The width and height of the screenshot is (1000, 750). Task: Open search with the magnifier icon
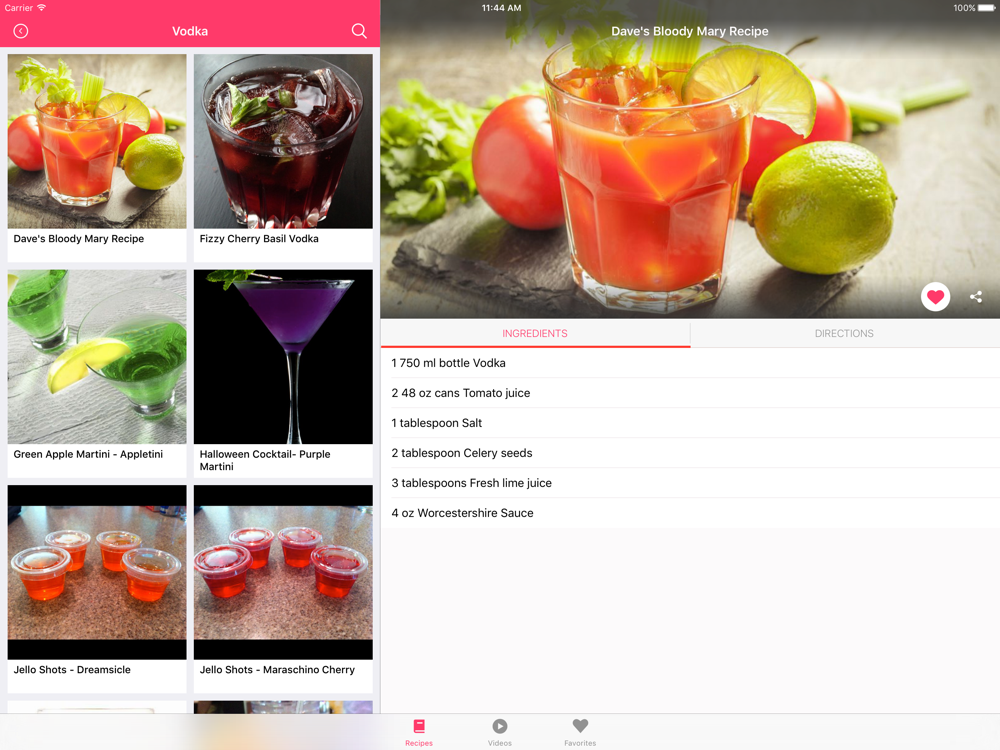point(359,31)
